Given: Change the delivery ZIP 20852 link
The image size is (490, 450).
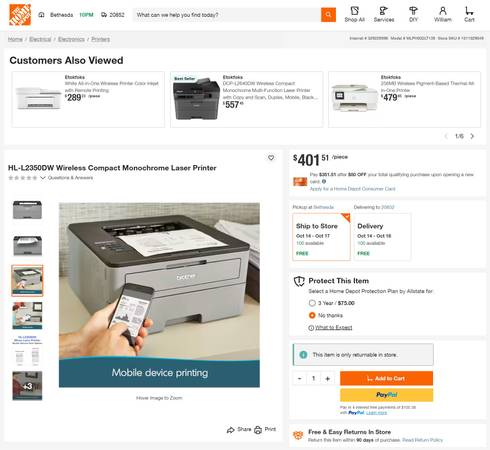Looking at the screenshot, I should 388,207.
